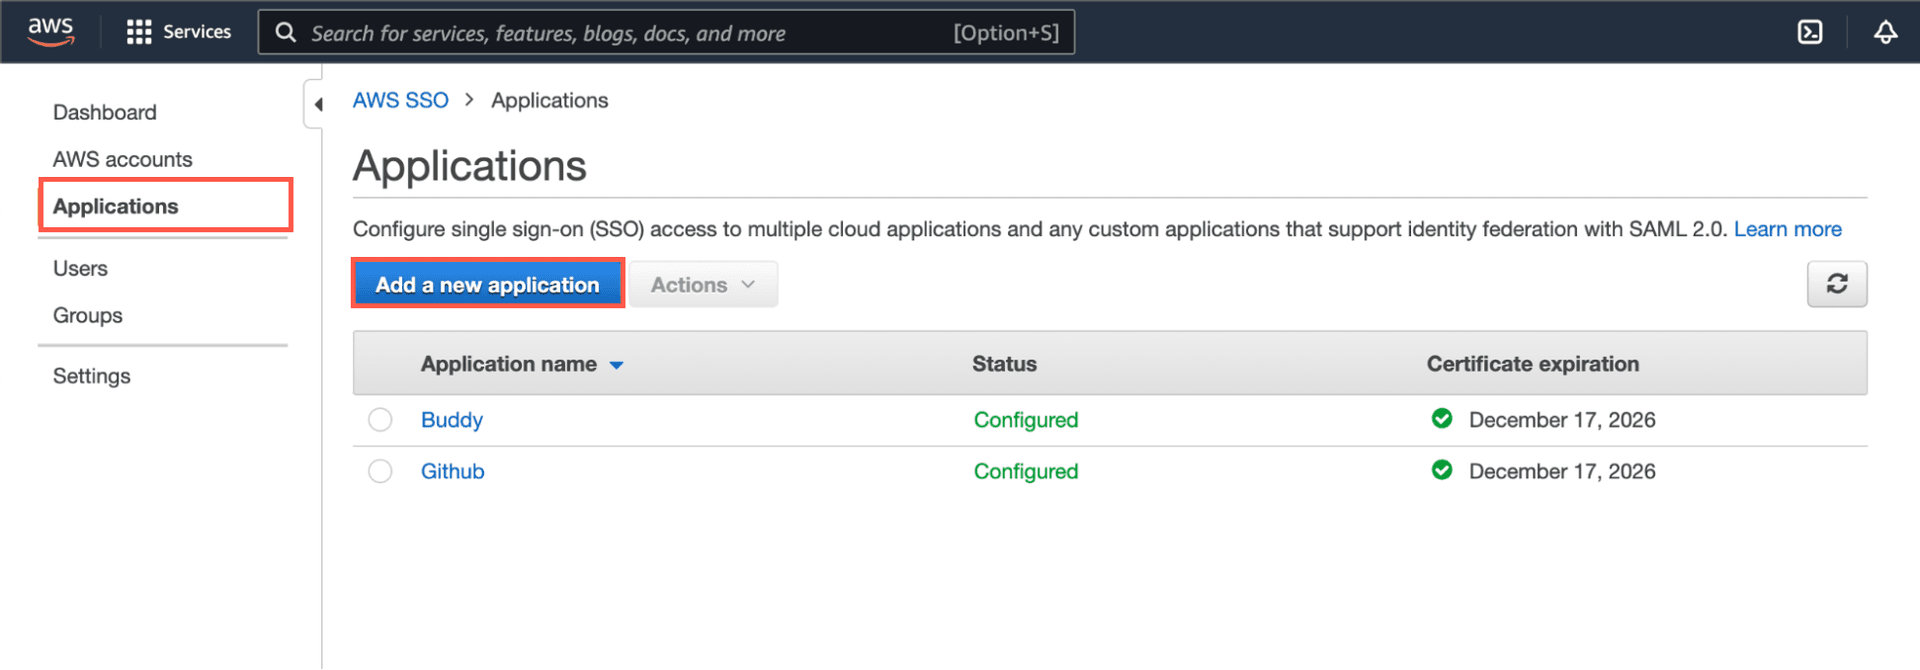
Task: Collapse the left navigation panel
Action: point(317,104)
